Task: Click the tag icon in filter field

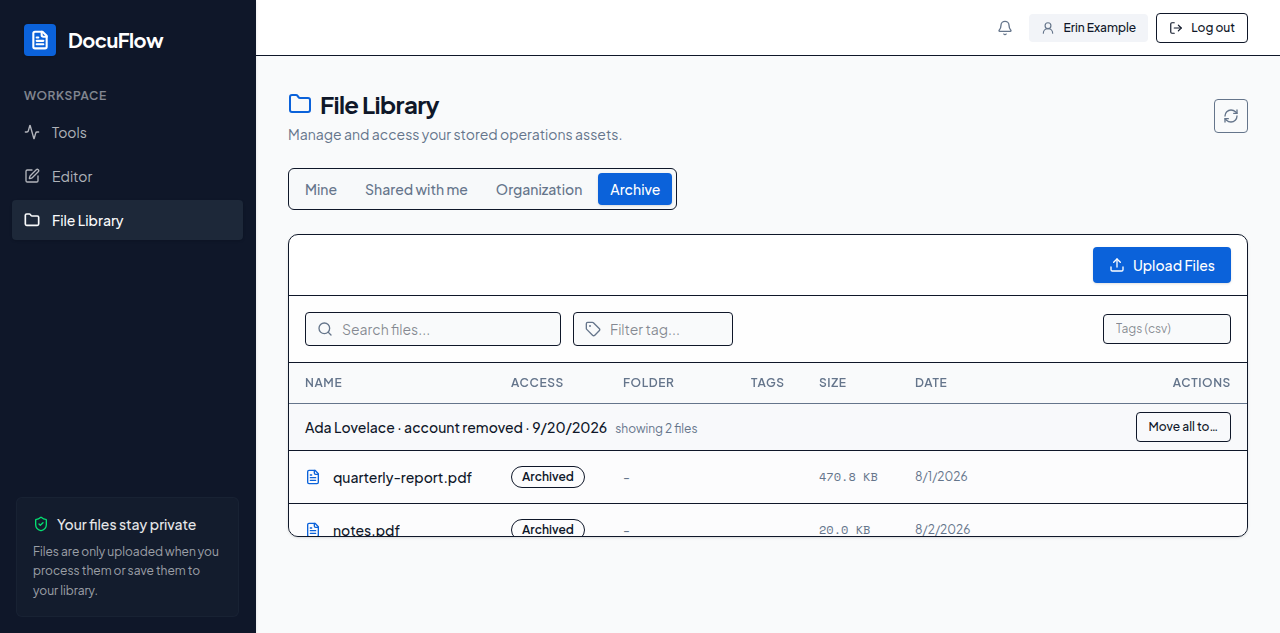Action: click(x=593, y=329)
